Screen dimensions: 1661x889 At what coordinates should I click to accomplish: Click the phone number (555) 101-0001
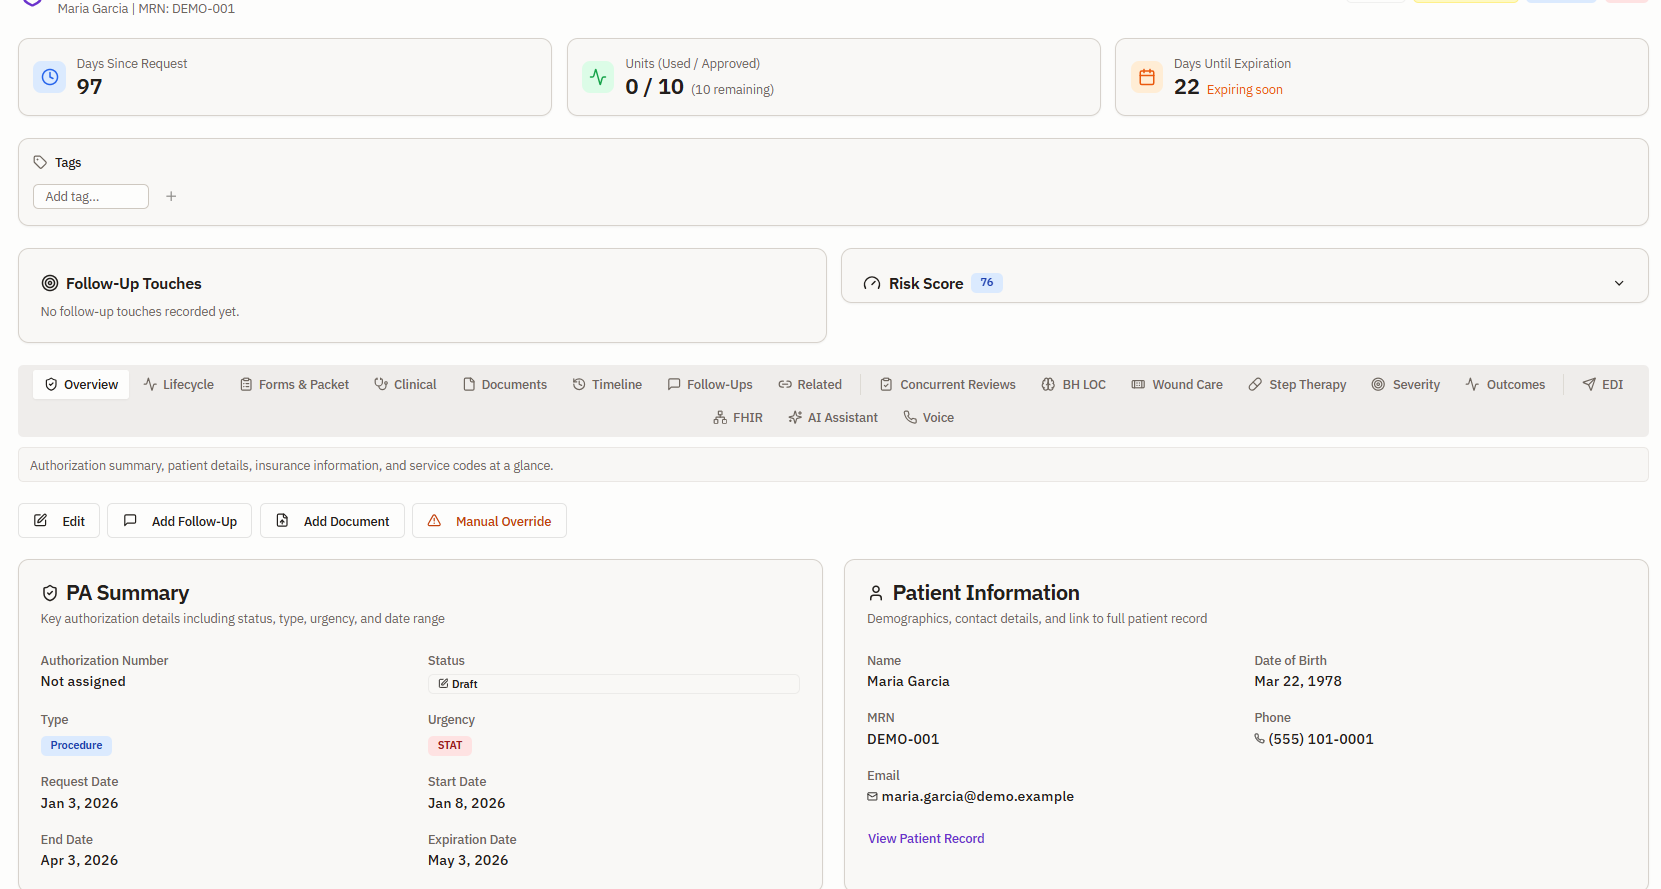[1321, 739]
